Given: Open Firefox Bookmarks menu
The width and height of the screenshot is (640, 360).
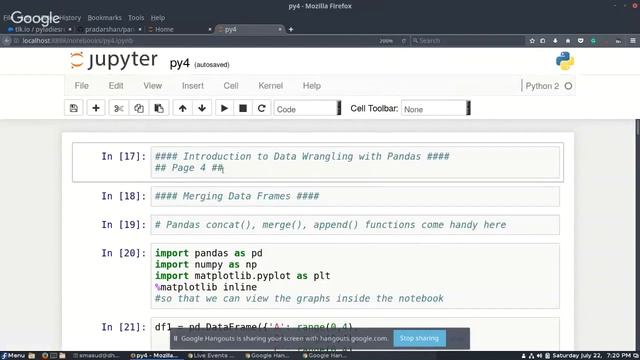Looking at the screenshot, I should point(104,18).
